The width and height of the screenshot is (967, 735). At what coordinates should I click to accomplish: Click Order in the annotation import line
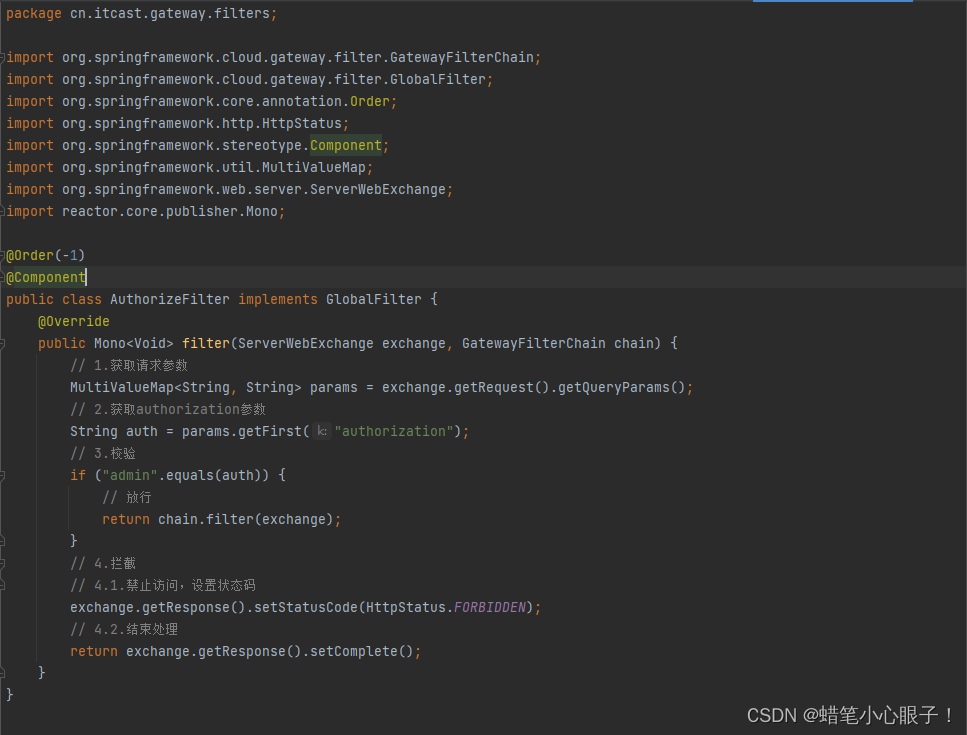(x=370, y=101)
